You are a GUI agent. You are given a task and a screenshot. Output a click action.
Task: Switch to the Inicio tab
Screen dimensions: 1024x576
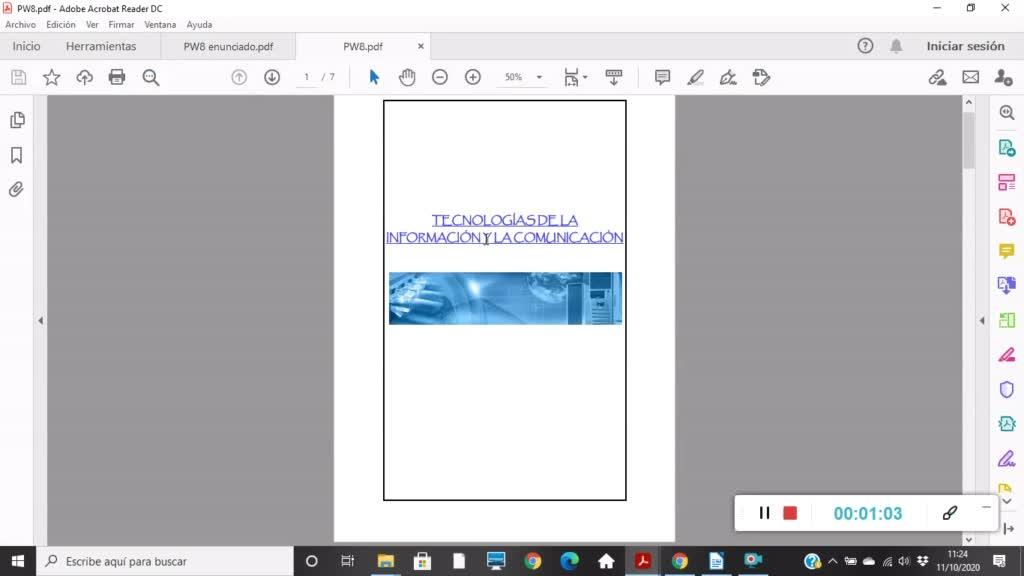(x=26, y=46)
